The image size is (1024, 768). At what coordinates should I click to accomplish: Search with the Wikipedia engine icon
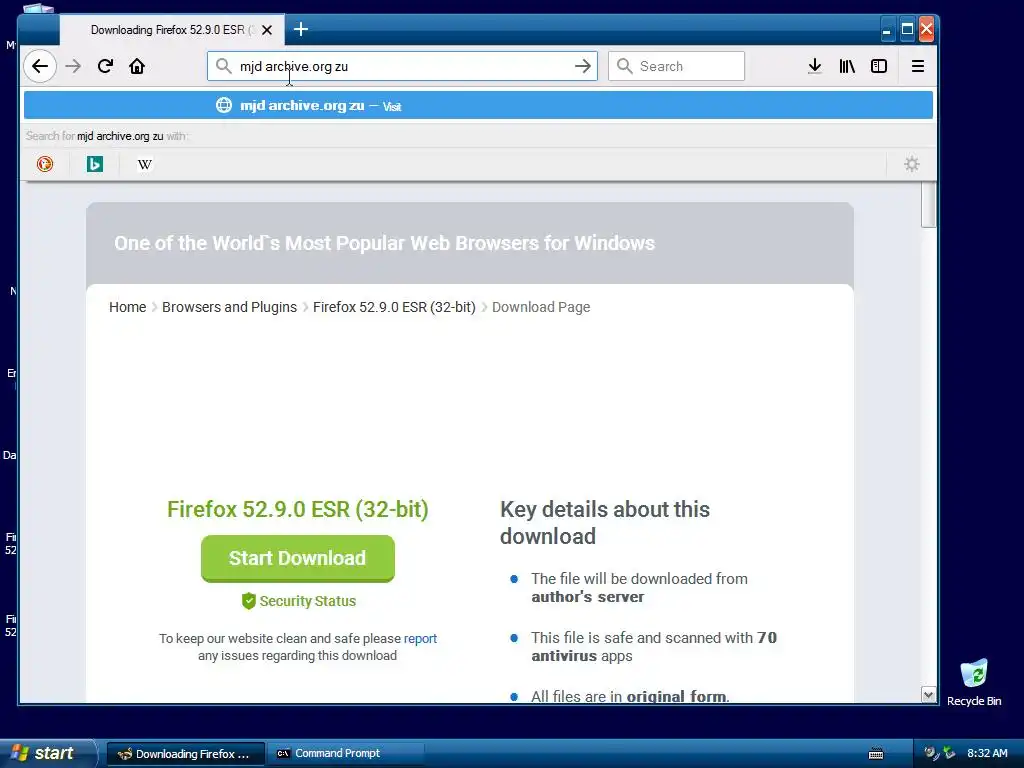tap(144, 164)
